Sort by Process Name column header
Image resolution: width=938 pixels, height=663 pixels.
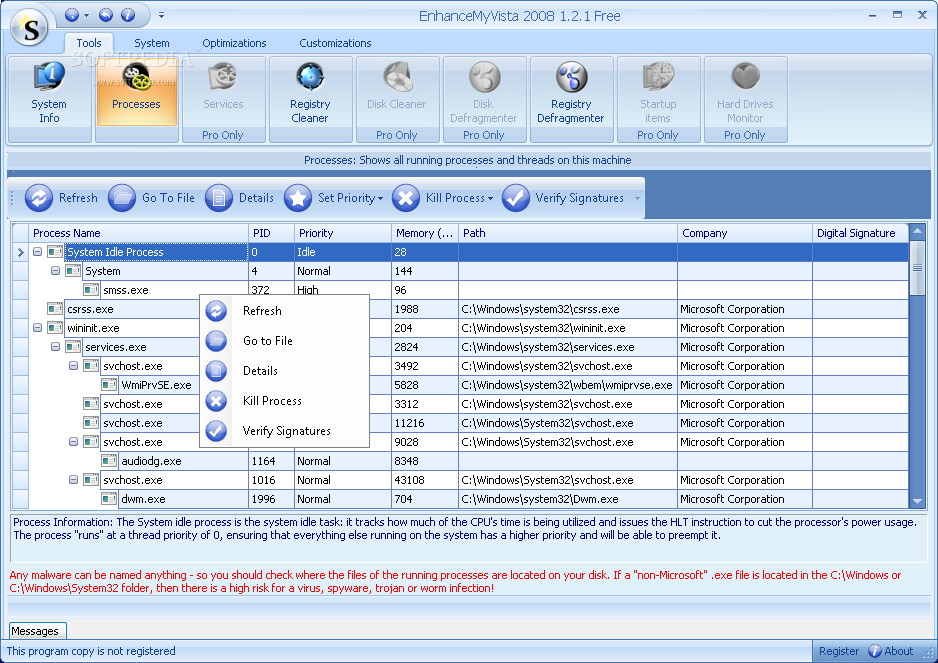139,233
